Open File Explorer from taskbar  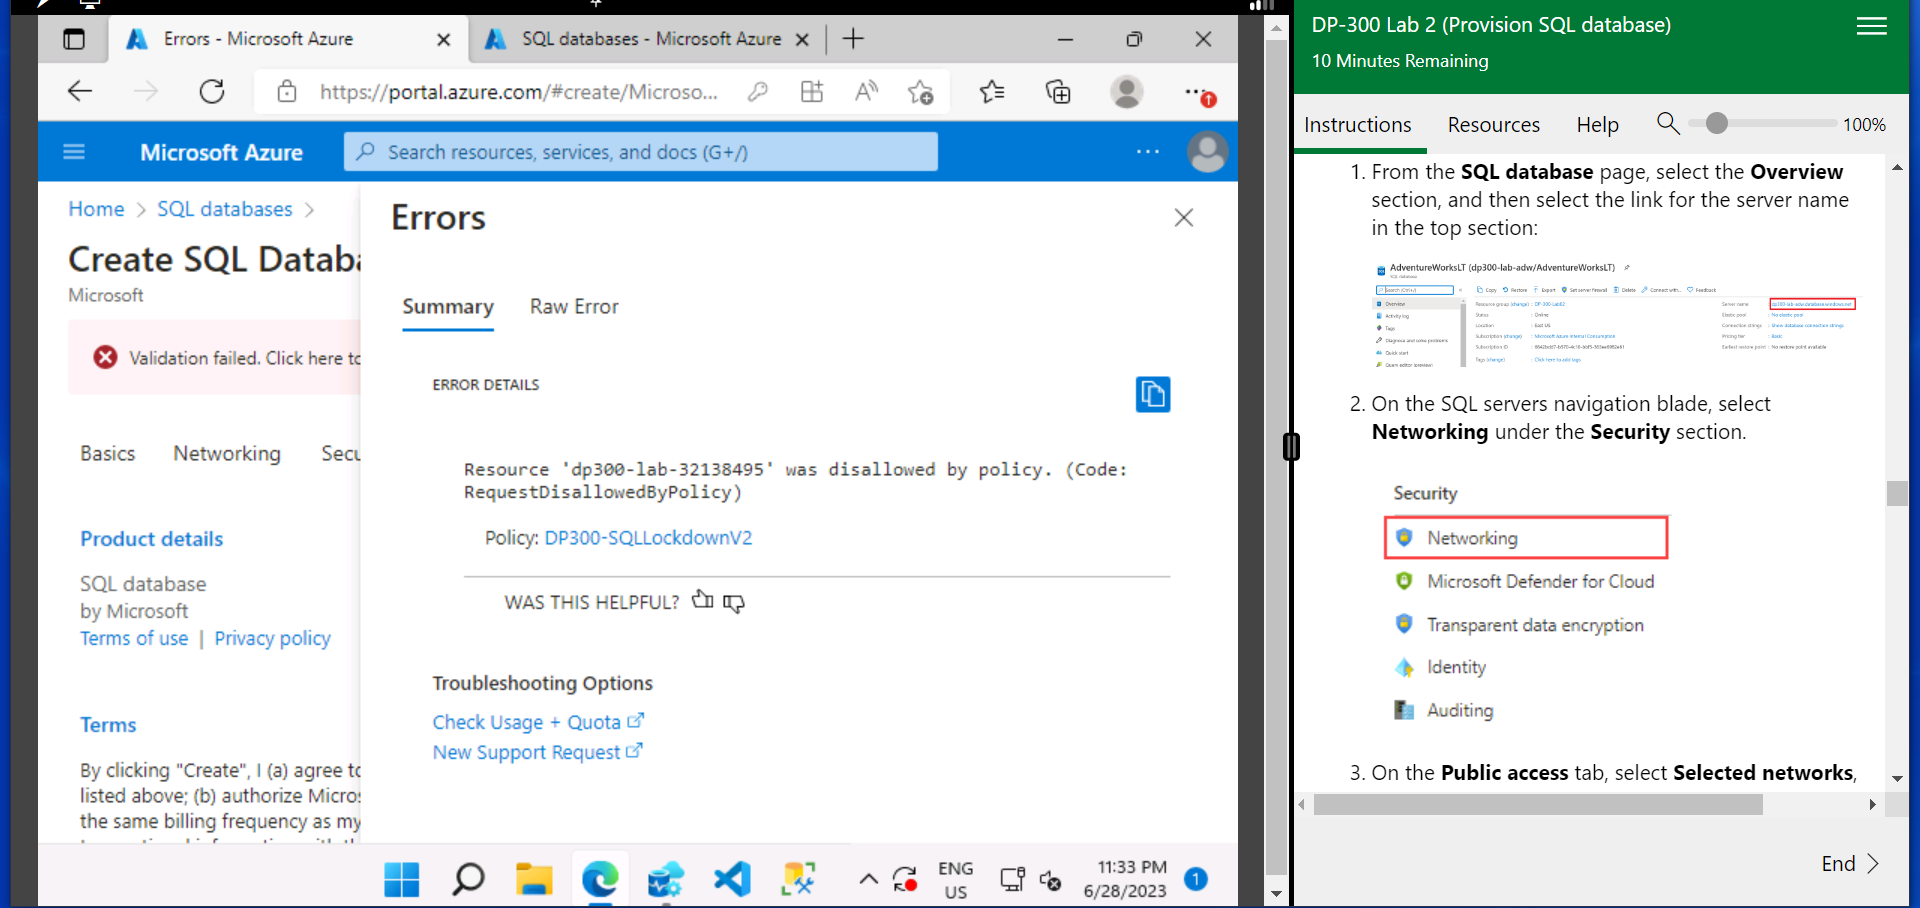coord(534,879)
